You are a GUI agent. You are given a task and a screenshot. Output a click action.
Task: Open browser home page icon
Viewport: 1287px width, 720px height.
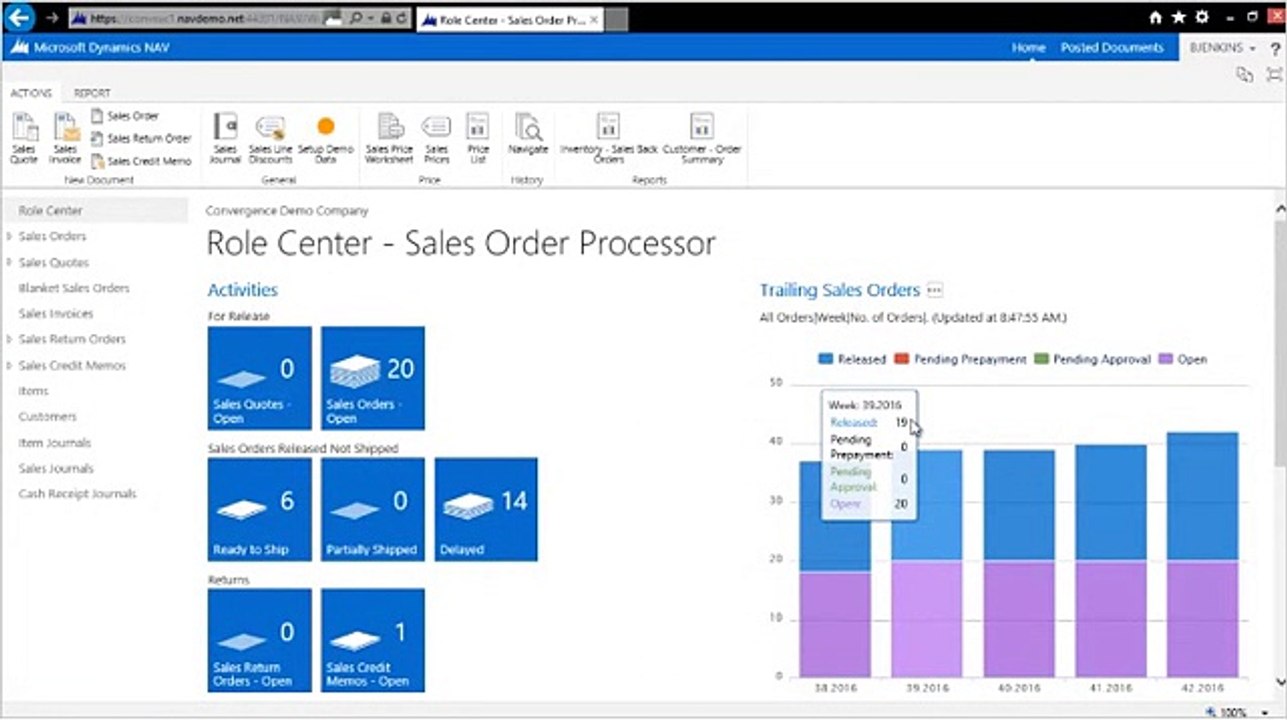(1156, 18)
